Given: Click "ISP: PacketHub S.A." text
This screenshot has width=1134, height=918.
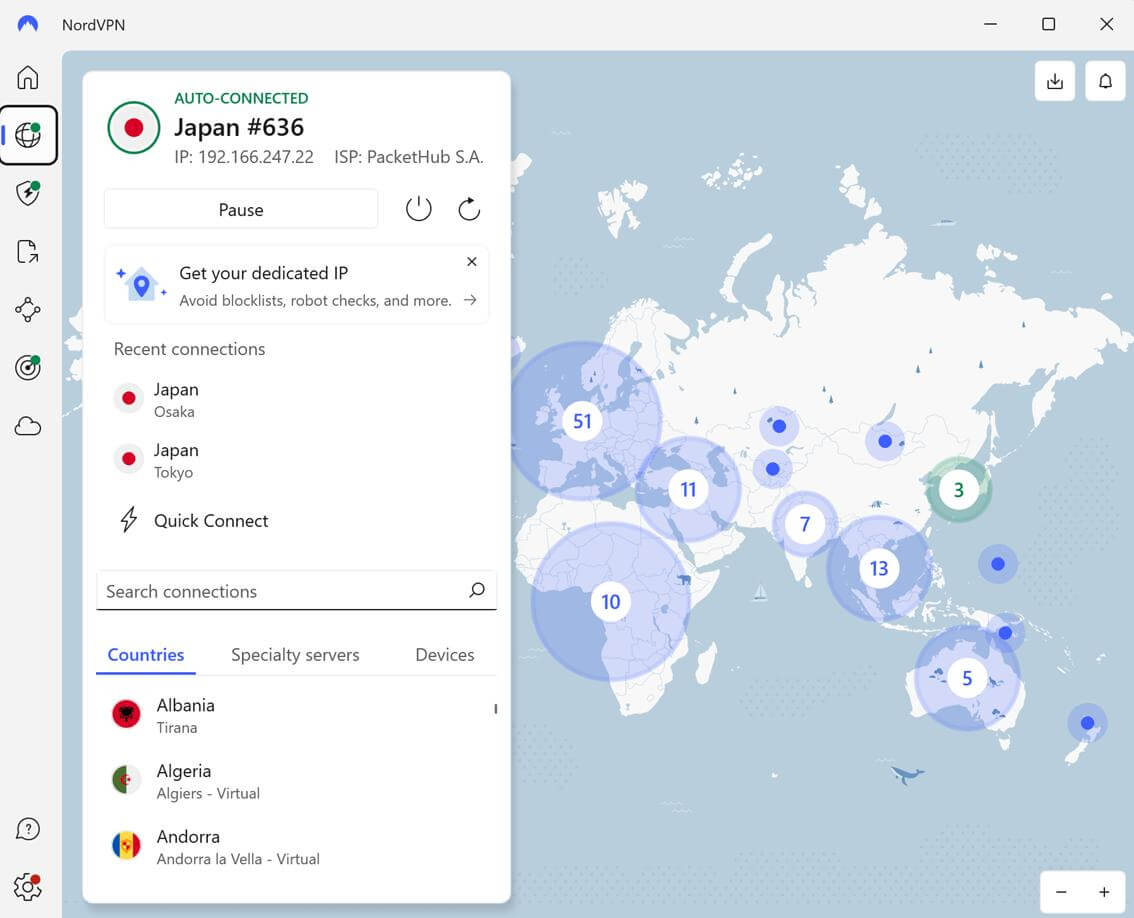Looking at the screenshot, I should pos(409,157).
